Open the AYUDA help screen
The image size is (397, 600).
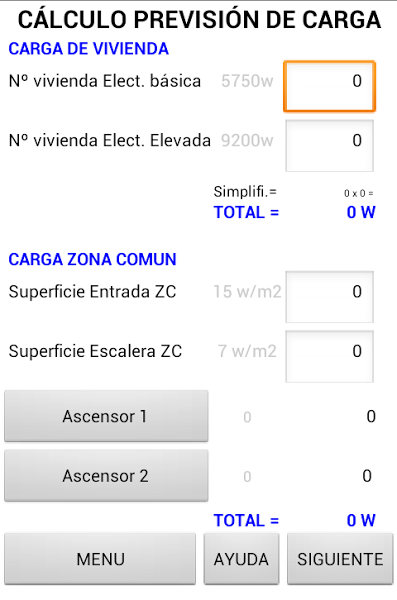(241, 559)
